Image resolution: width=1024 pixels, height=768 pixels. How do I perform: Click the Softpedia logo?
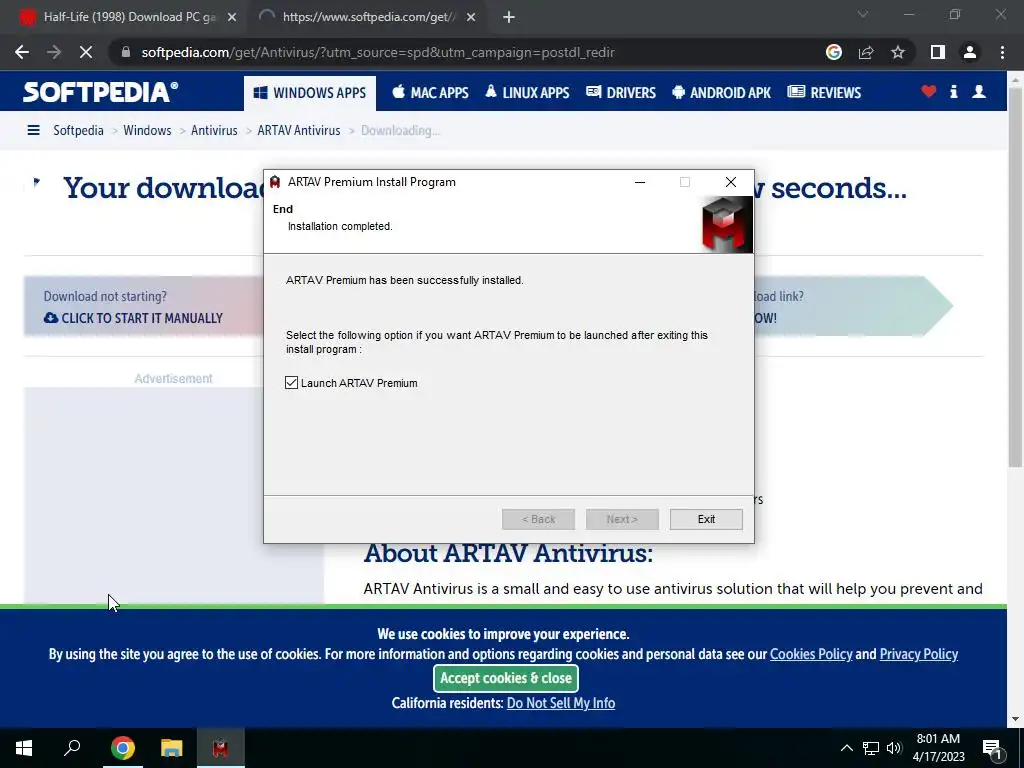(x=101, y=92)
